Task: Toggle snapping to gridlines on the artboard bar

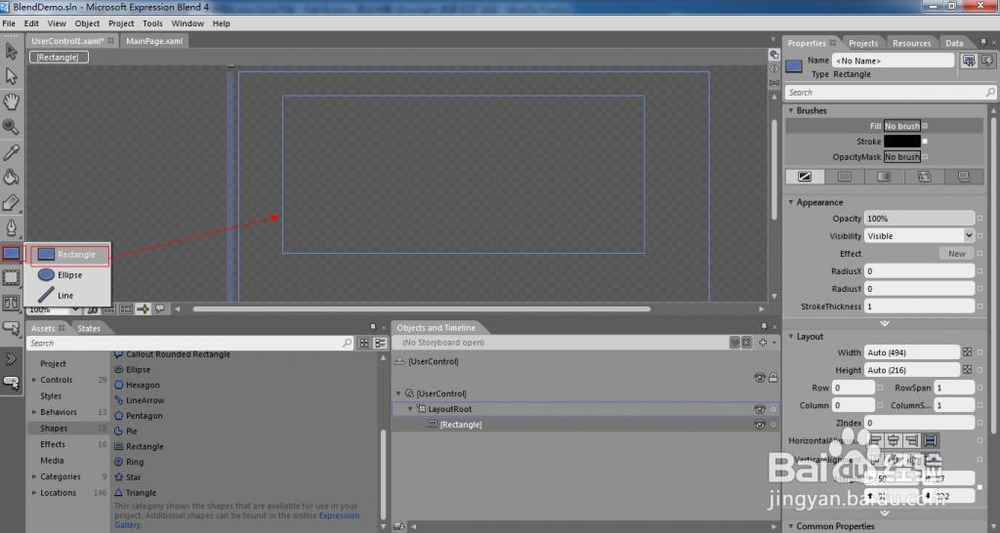Action: coord(126,310)
